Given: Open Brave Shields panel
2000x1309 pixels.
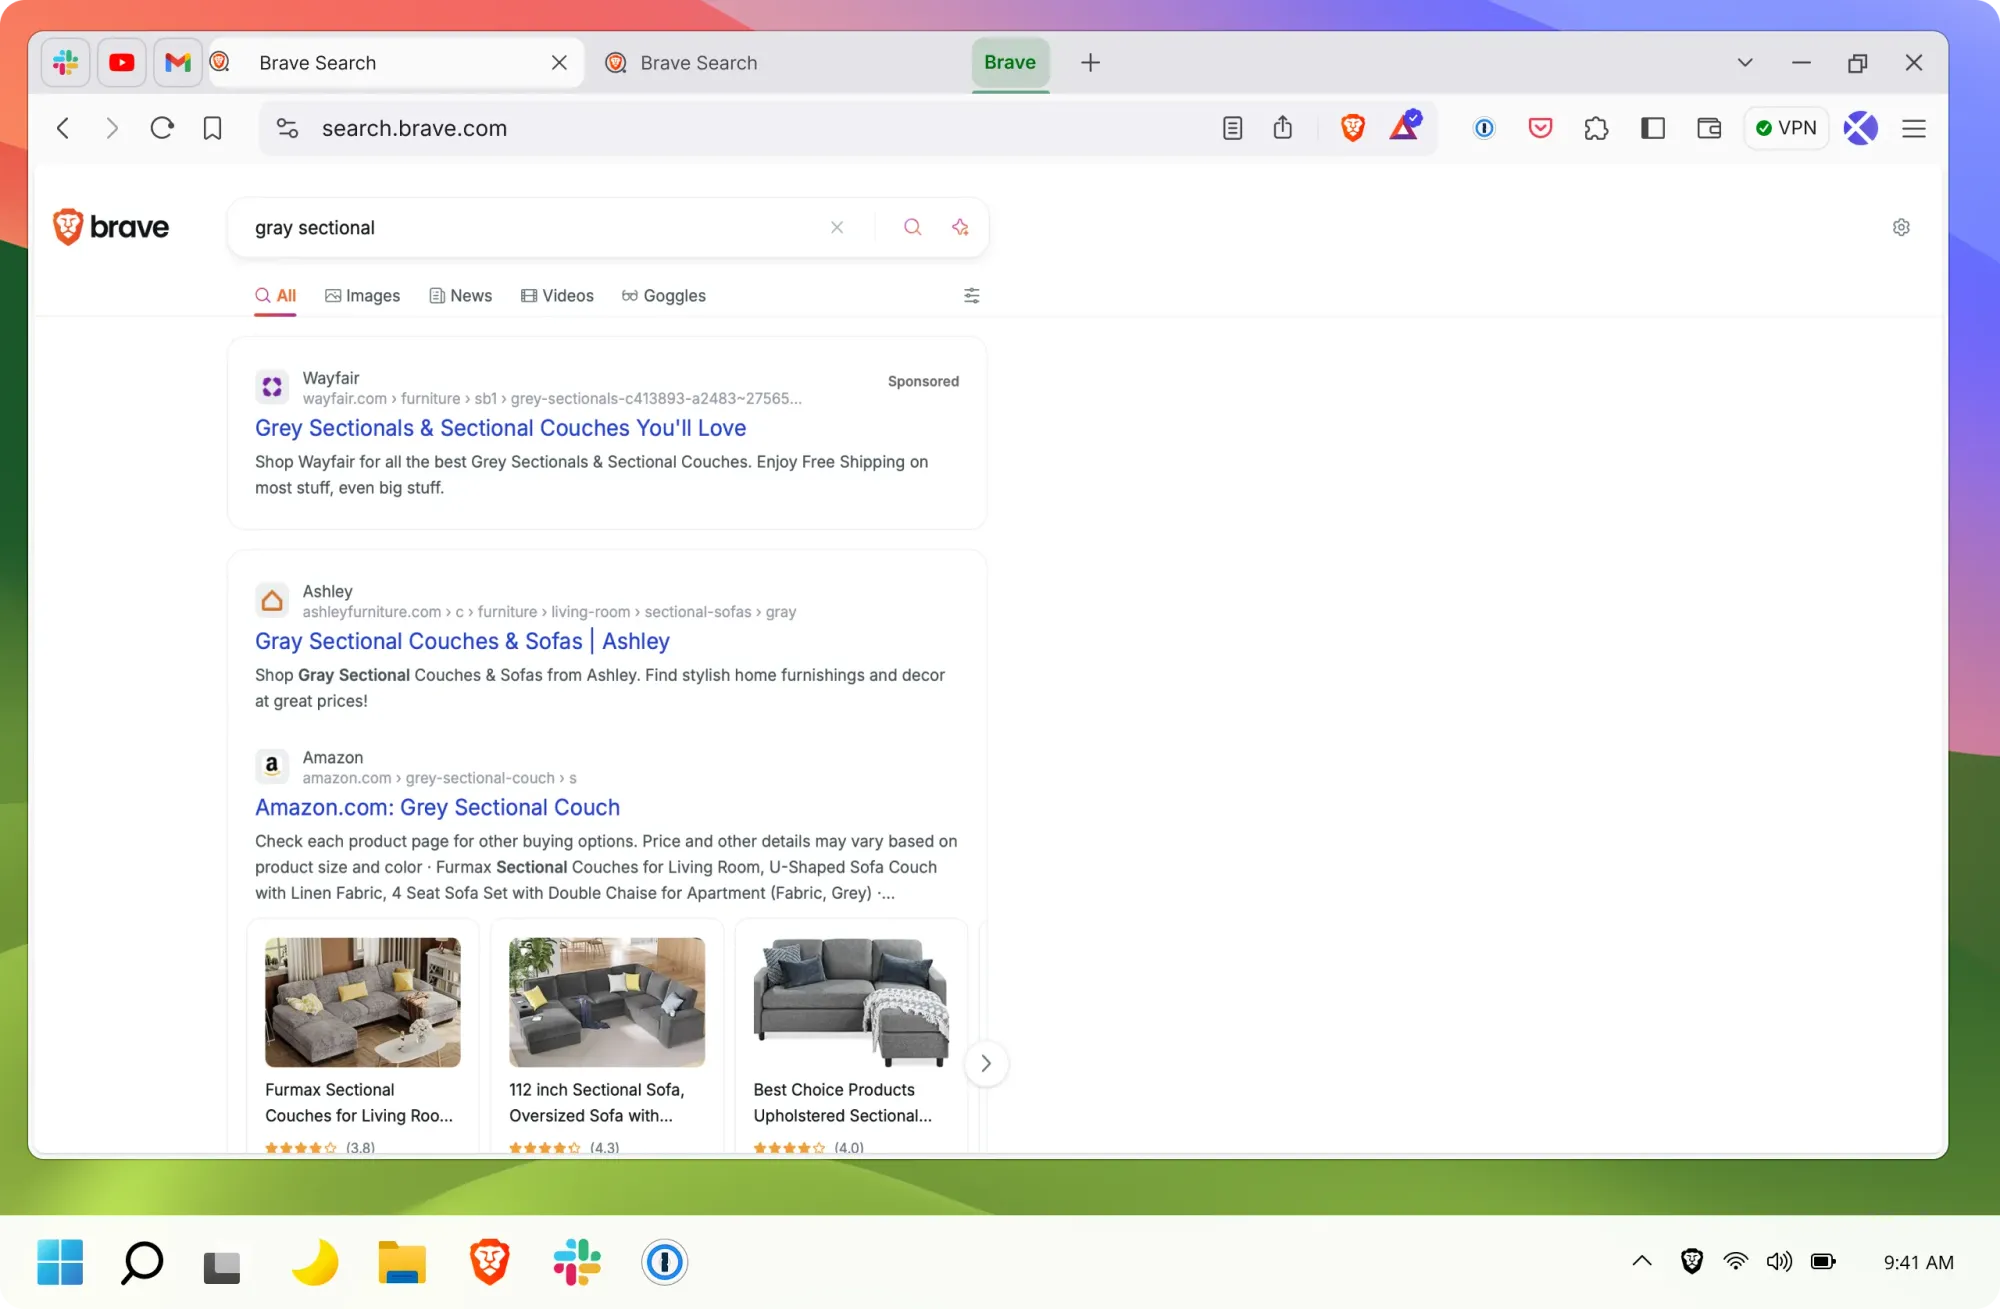Looking at the screenshot, I should point(1353,128).
